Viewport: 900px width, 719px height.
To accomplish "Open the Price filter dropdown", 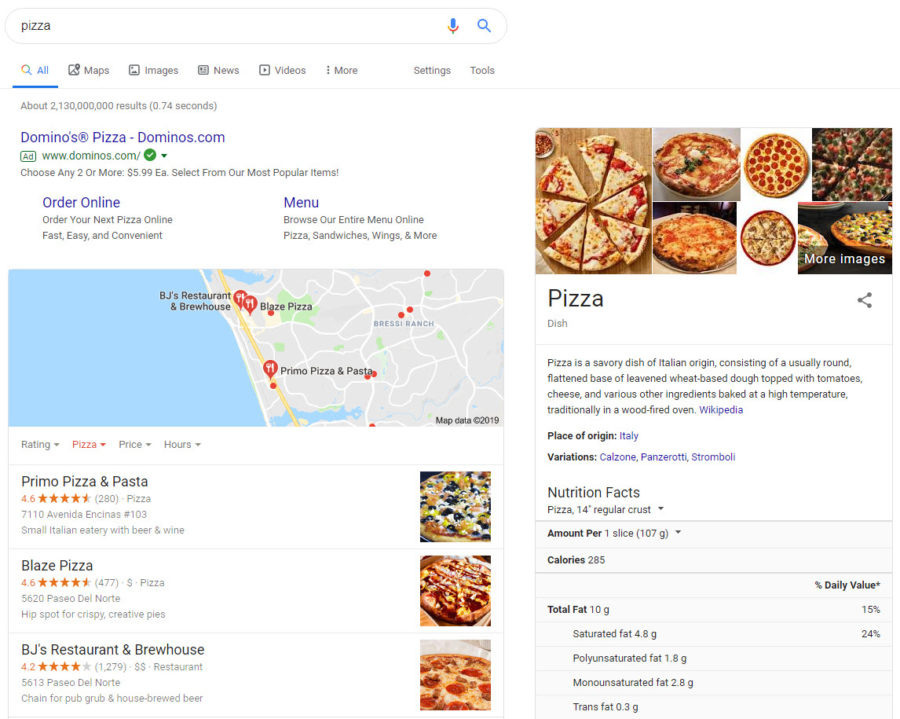I will [x=135, y=444].
